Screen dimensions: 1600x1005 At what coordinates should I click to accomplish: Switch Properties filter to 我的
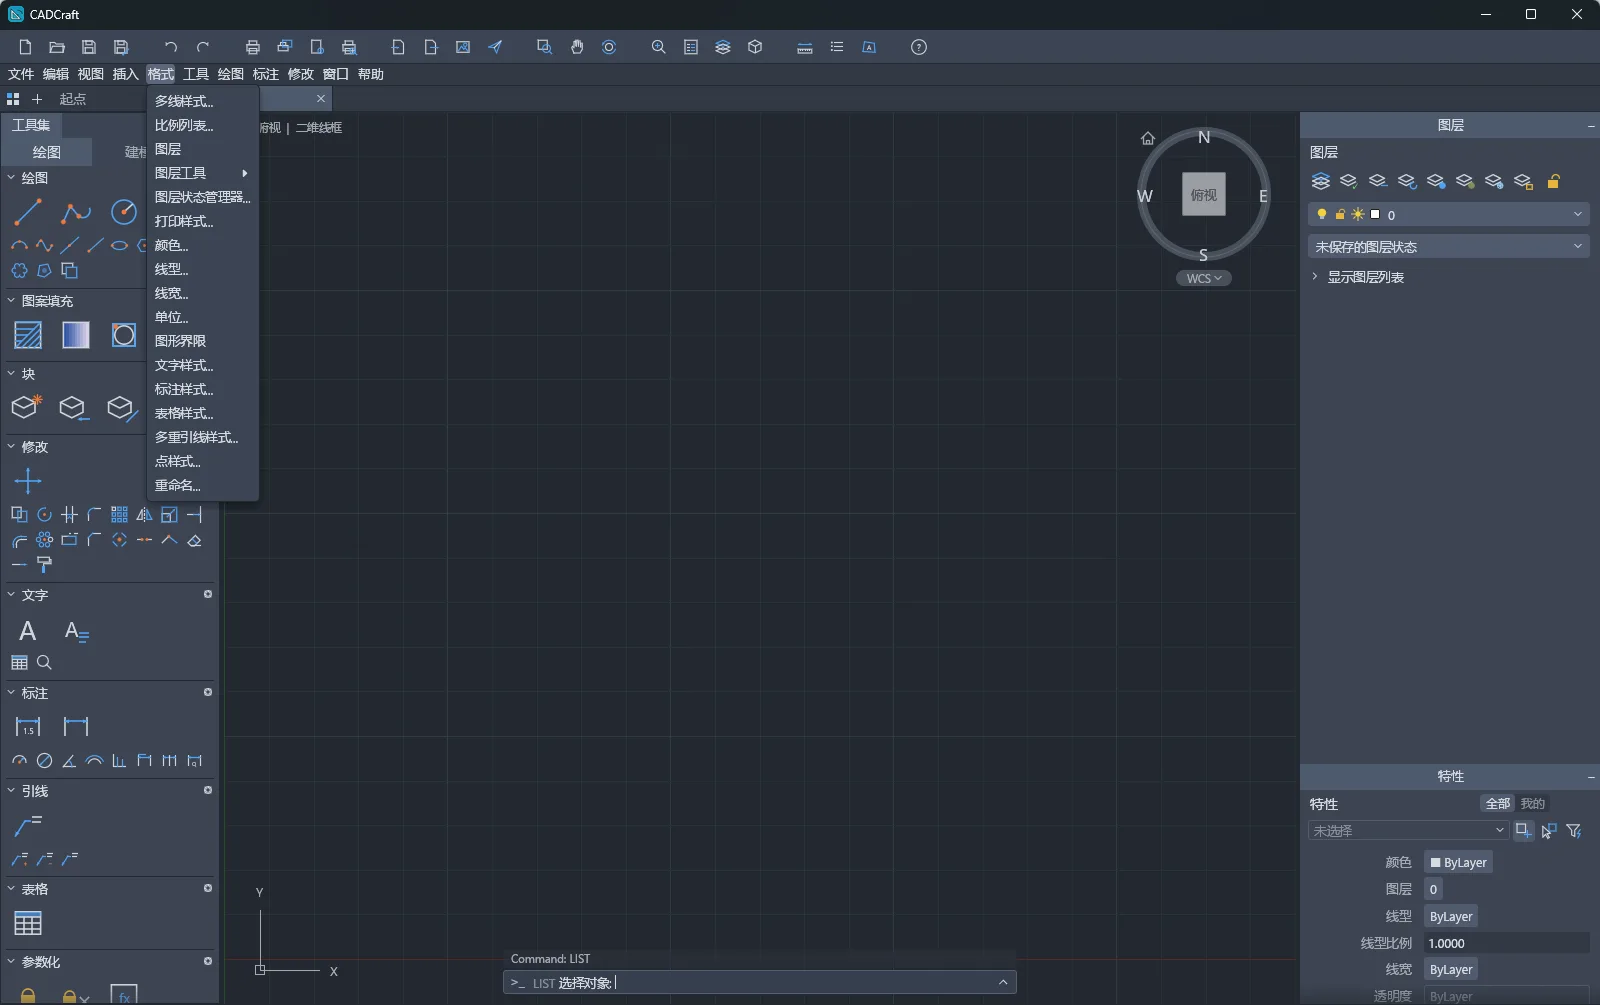(1532, 804)
